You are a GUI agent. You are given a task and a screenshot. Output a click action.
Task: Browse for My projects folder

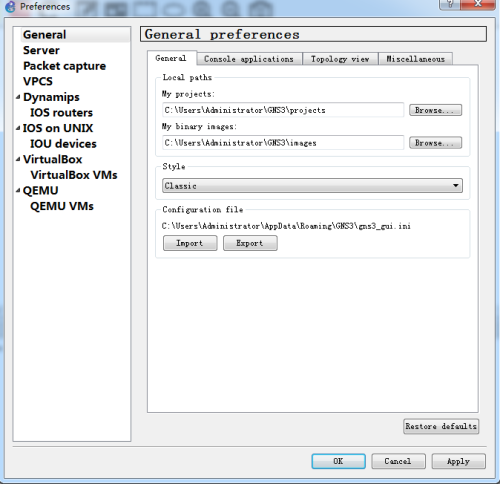[435, 110]
